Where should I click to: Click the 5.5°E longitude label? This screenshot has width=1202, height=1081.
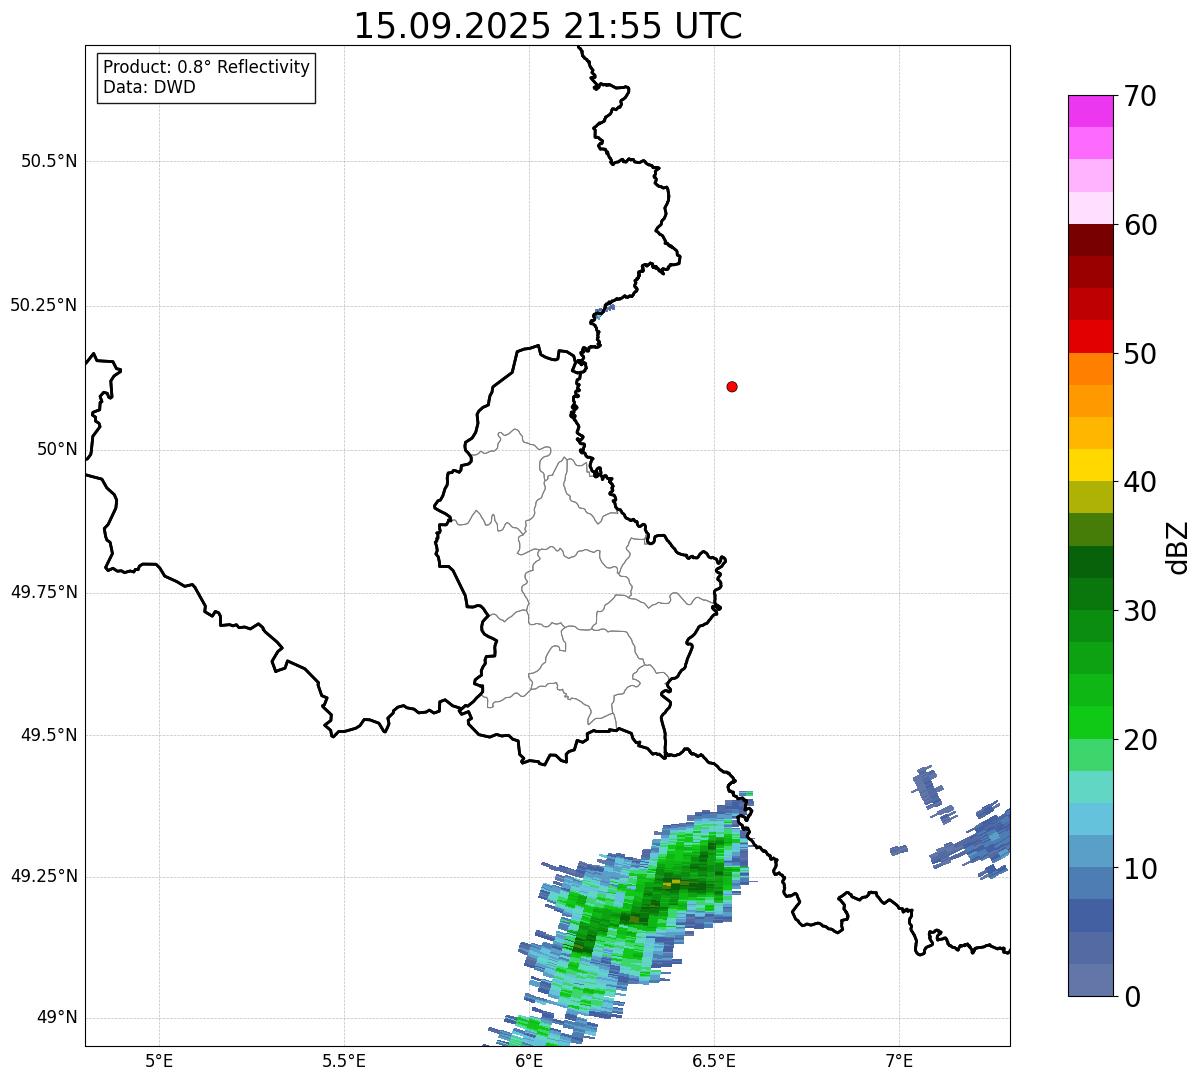pyautogui.click(x=344, y=1060)
